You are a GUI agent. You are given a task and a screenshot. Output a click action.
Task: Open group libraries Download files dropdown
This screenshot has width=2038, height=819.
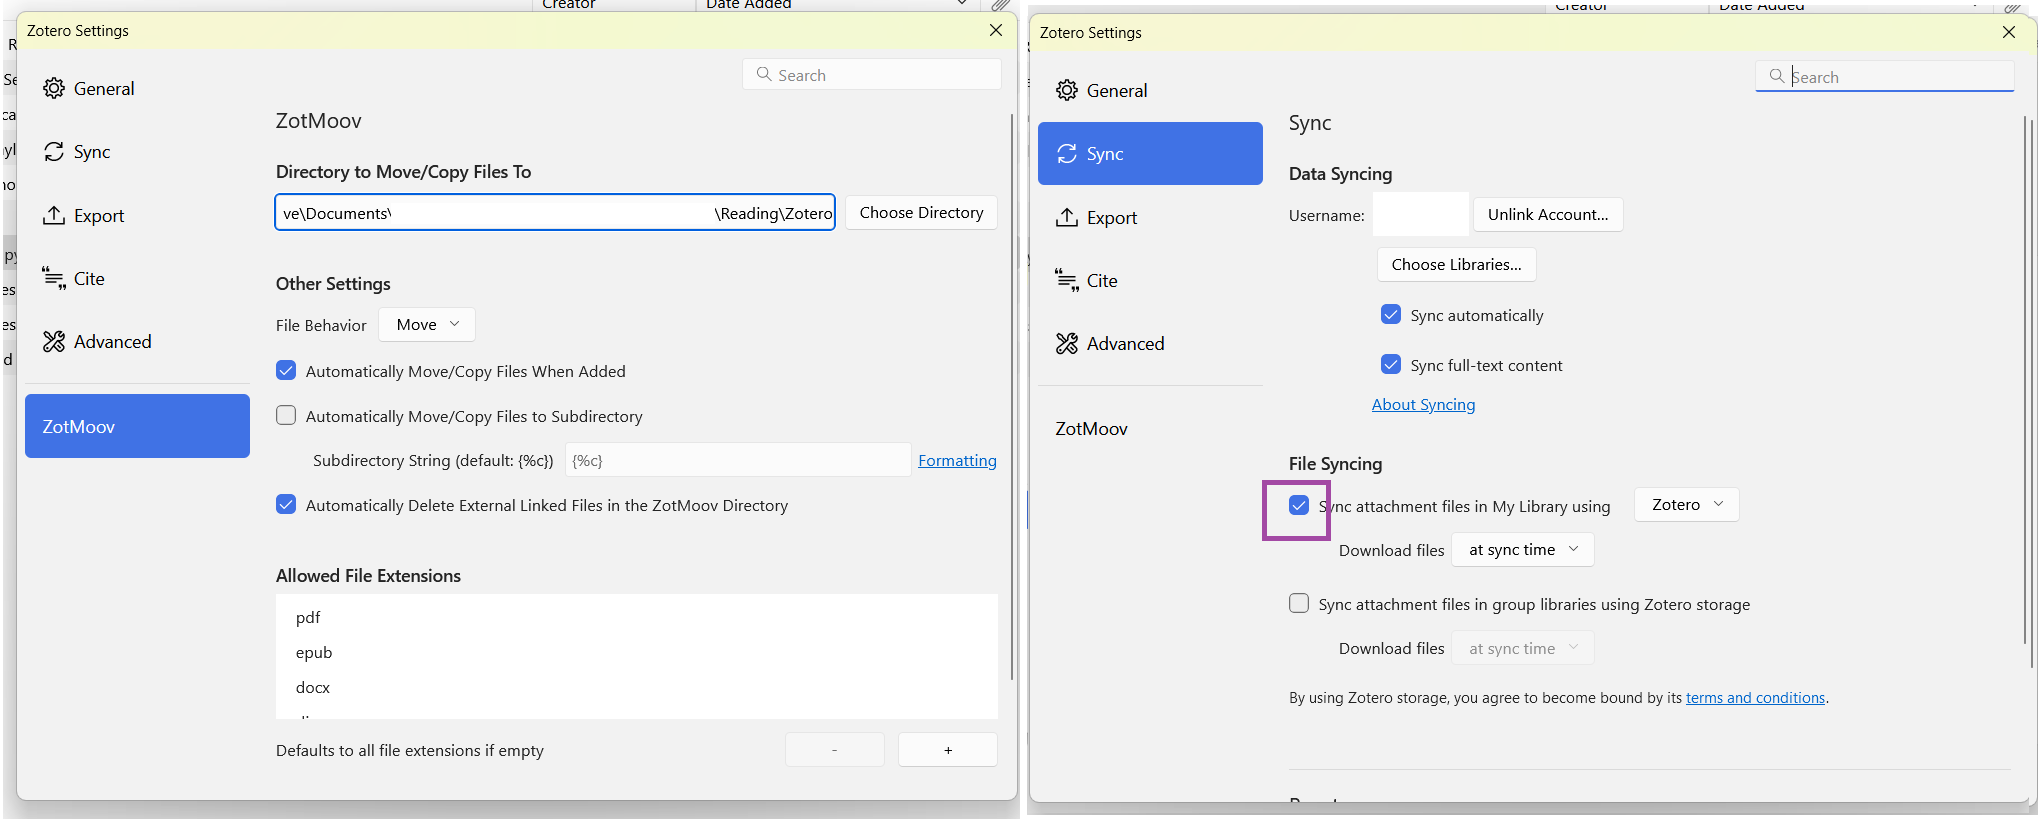1523,649
